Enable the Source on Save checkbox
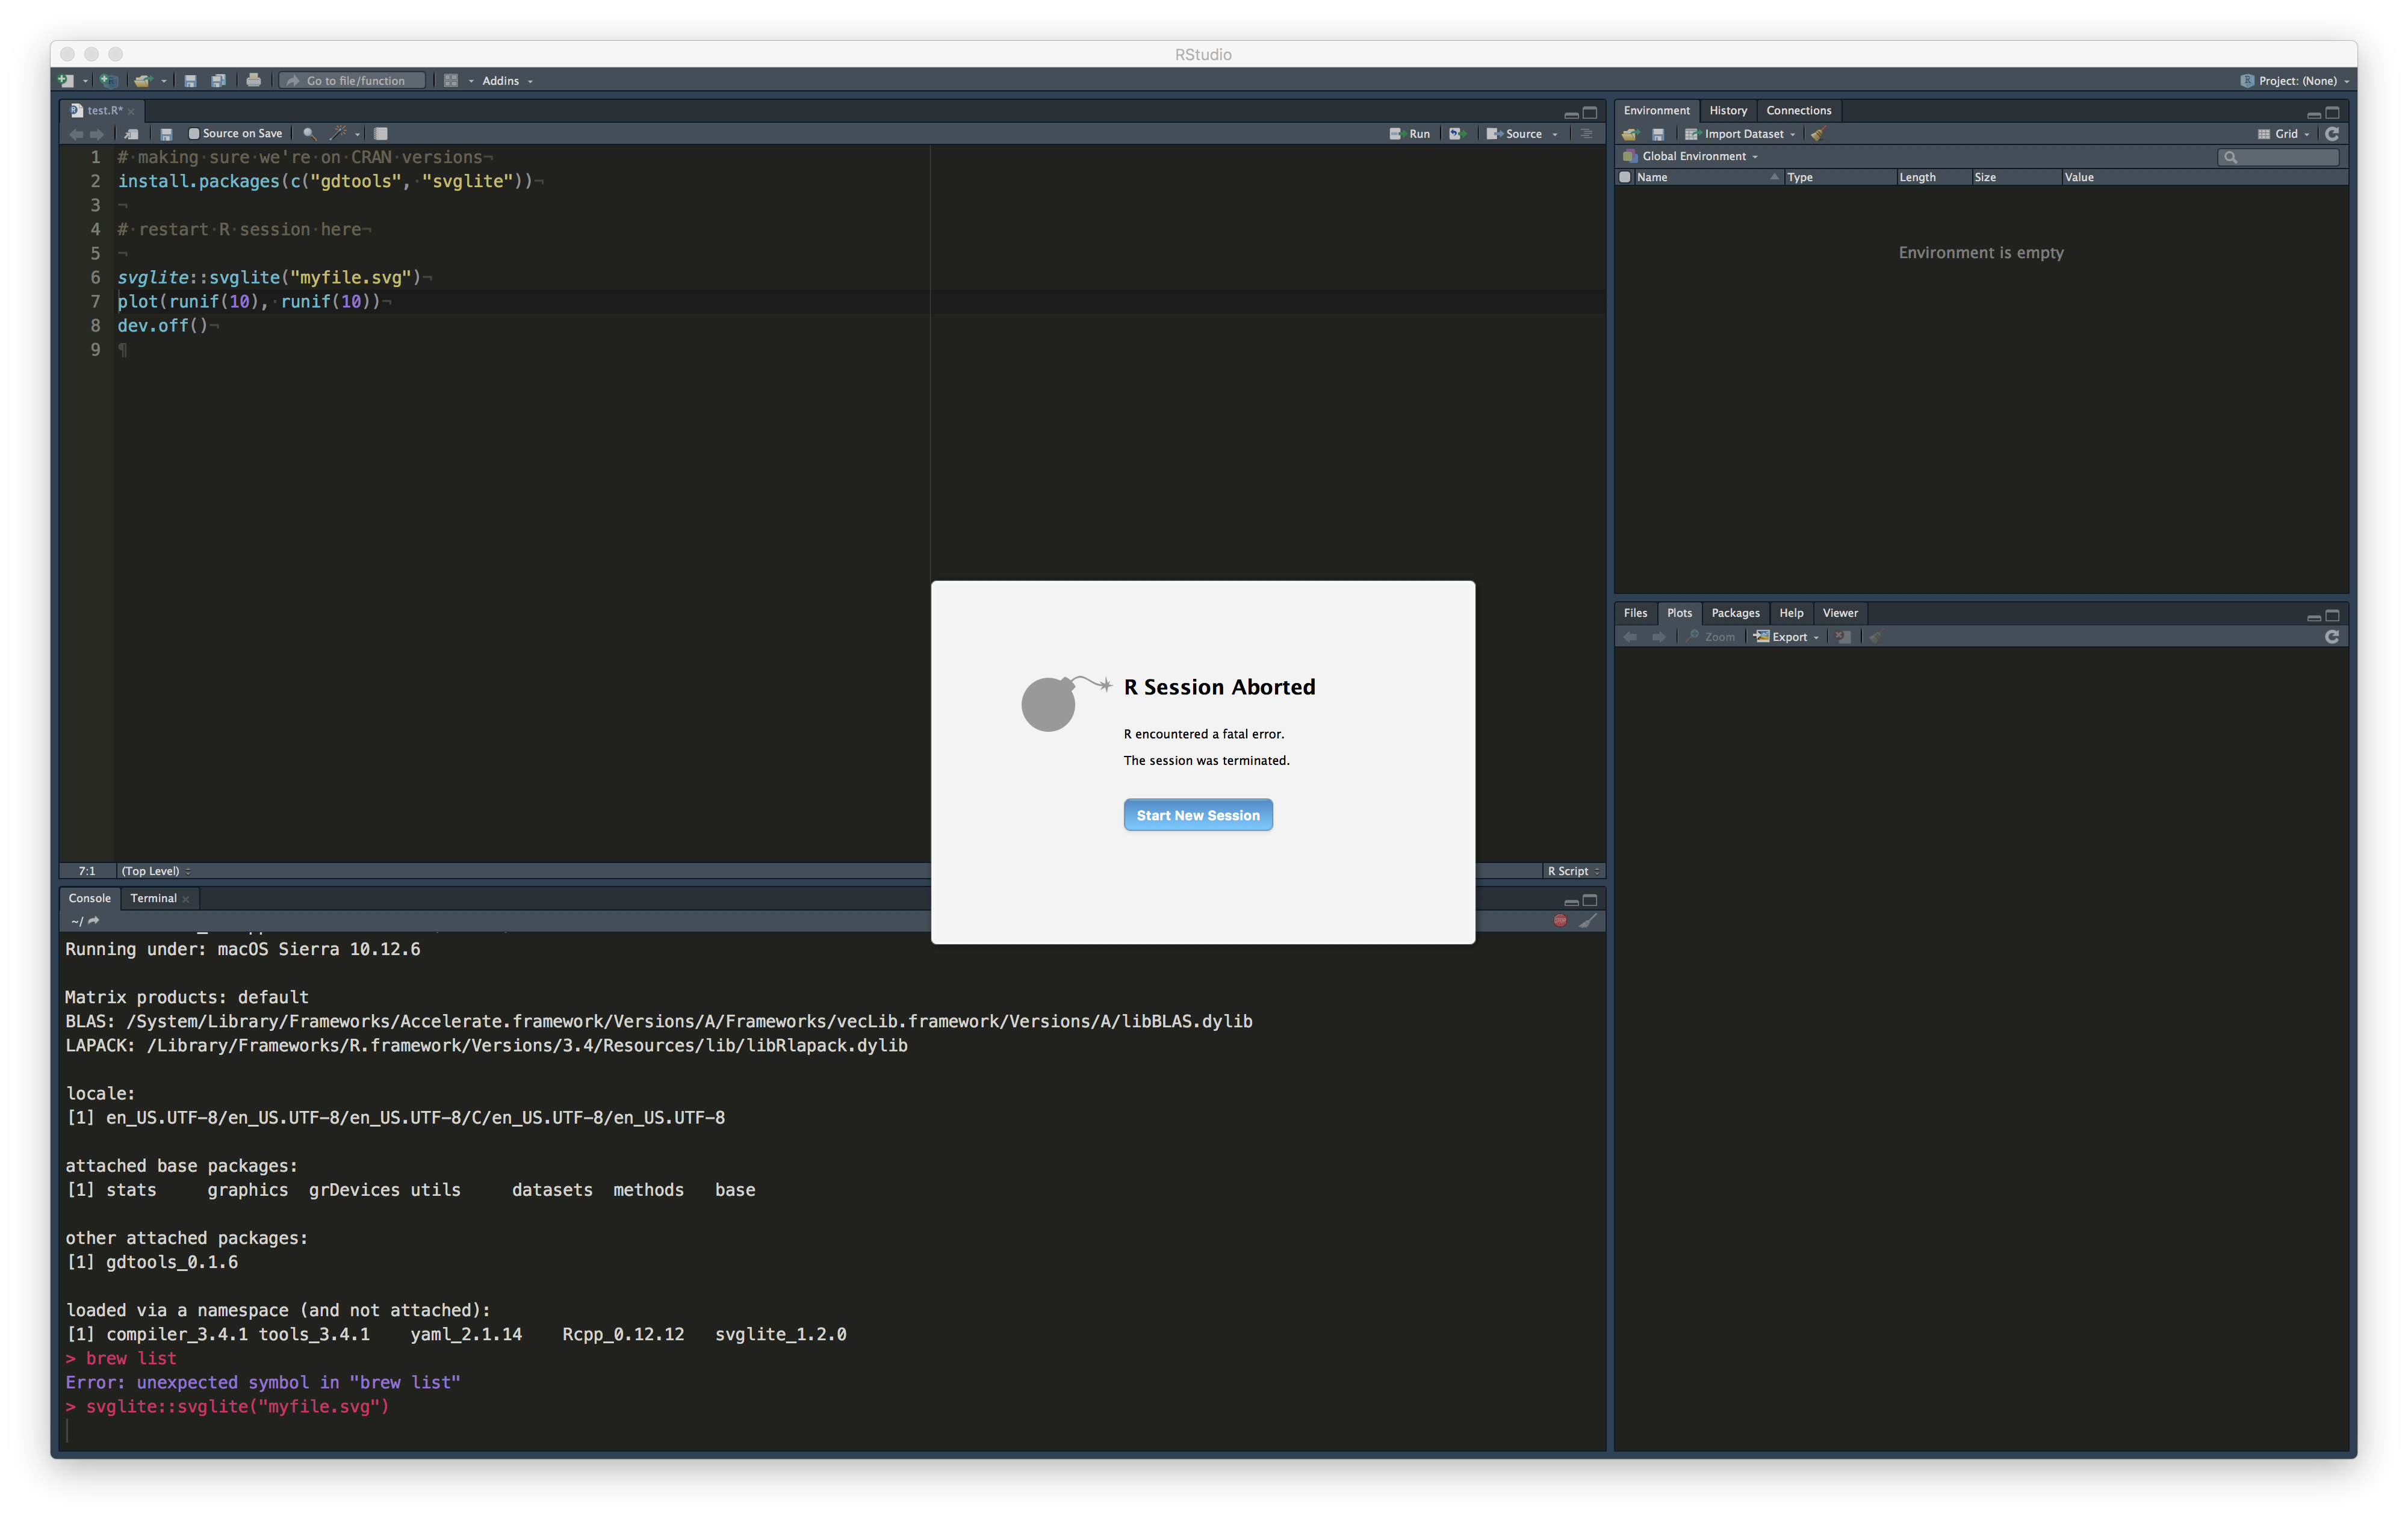The width and height of the screenshot is (2408, 1519). (195, 133)
